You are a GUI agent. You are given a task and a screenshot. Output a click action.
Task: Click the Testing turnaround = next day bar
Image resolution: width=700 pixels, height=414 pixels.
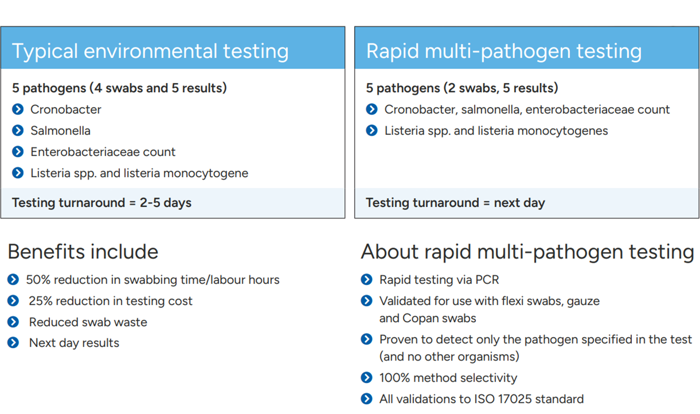(527, 203)
